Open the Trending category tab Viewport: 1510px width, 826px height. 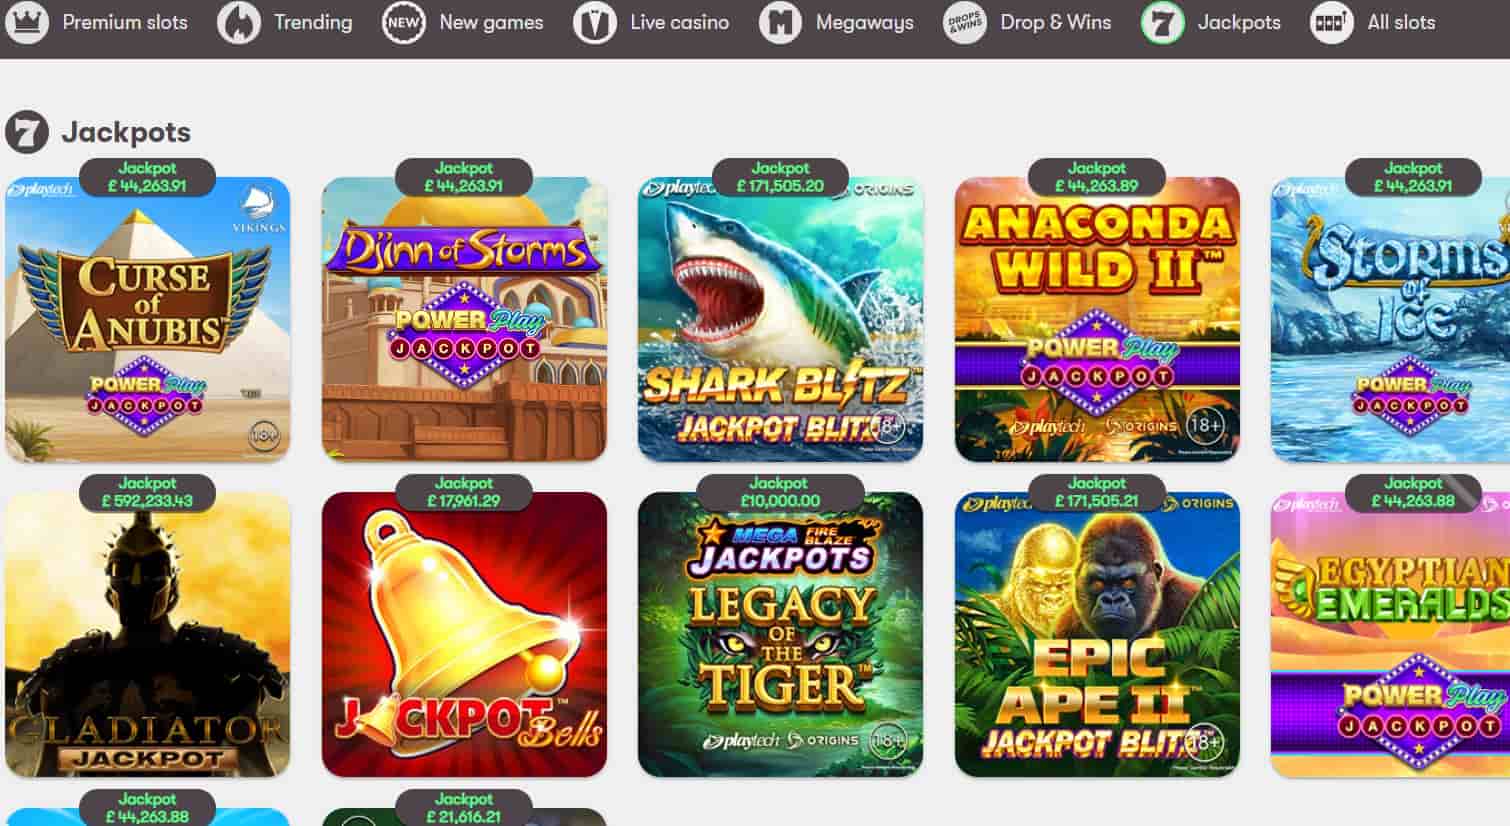click(x=285, y=22)
